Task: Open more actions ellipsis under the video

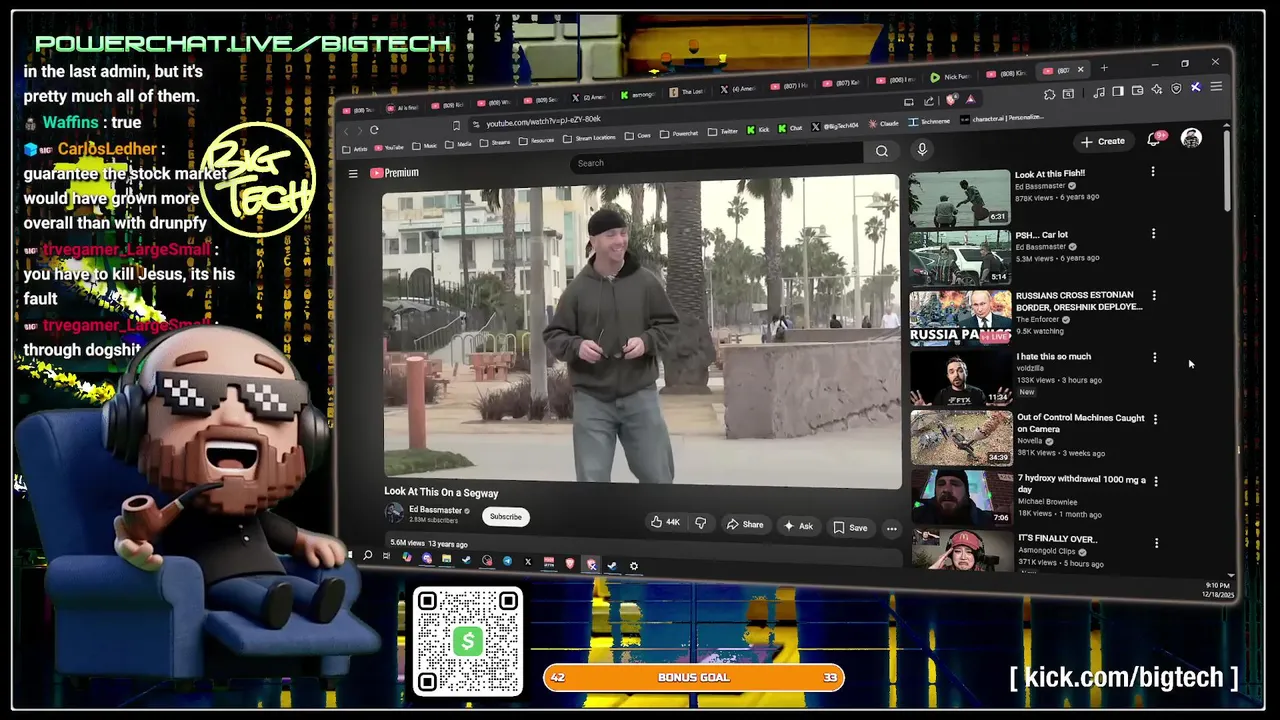Action: 891,529
